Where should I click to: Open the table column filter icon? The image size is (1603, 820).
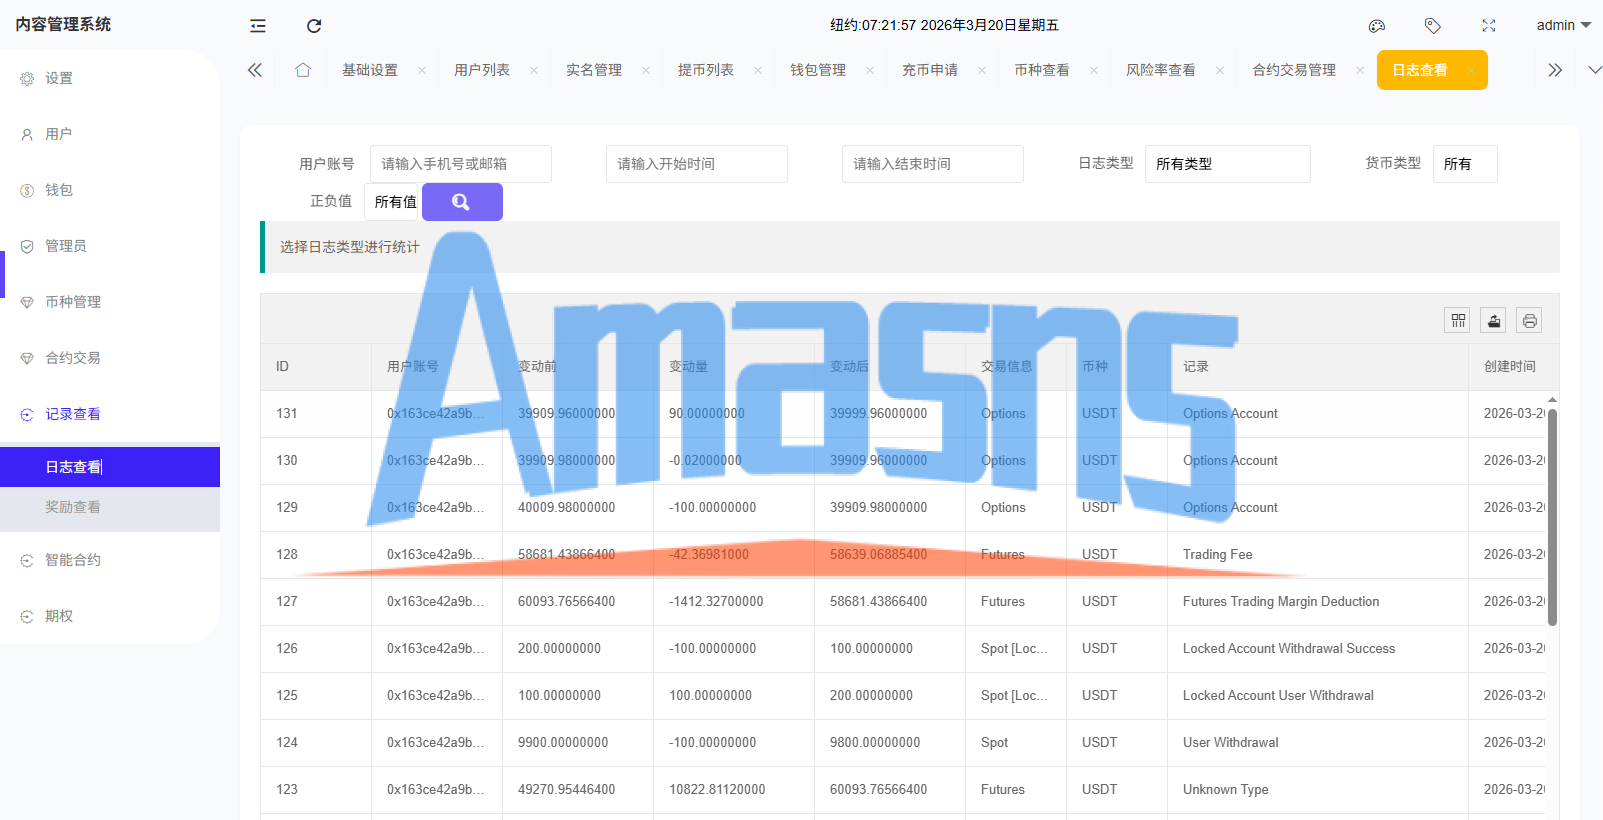[x=1458, y=320]
